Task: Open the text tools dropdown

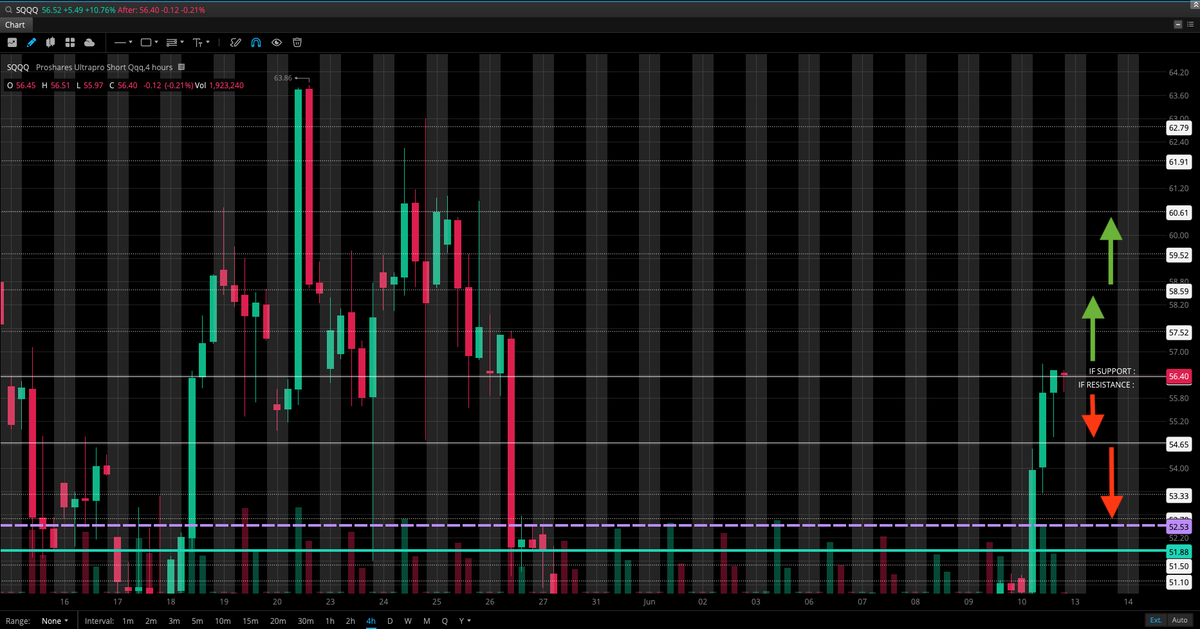Action: point(201,43)
